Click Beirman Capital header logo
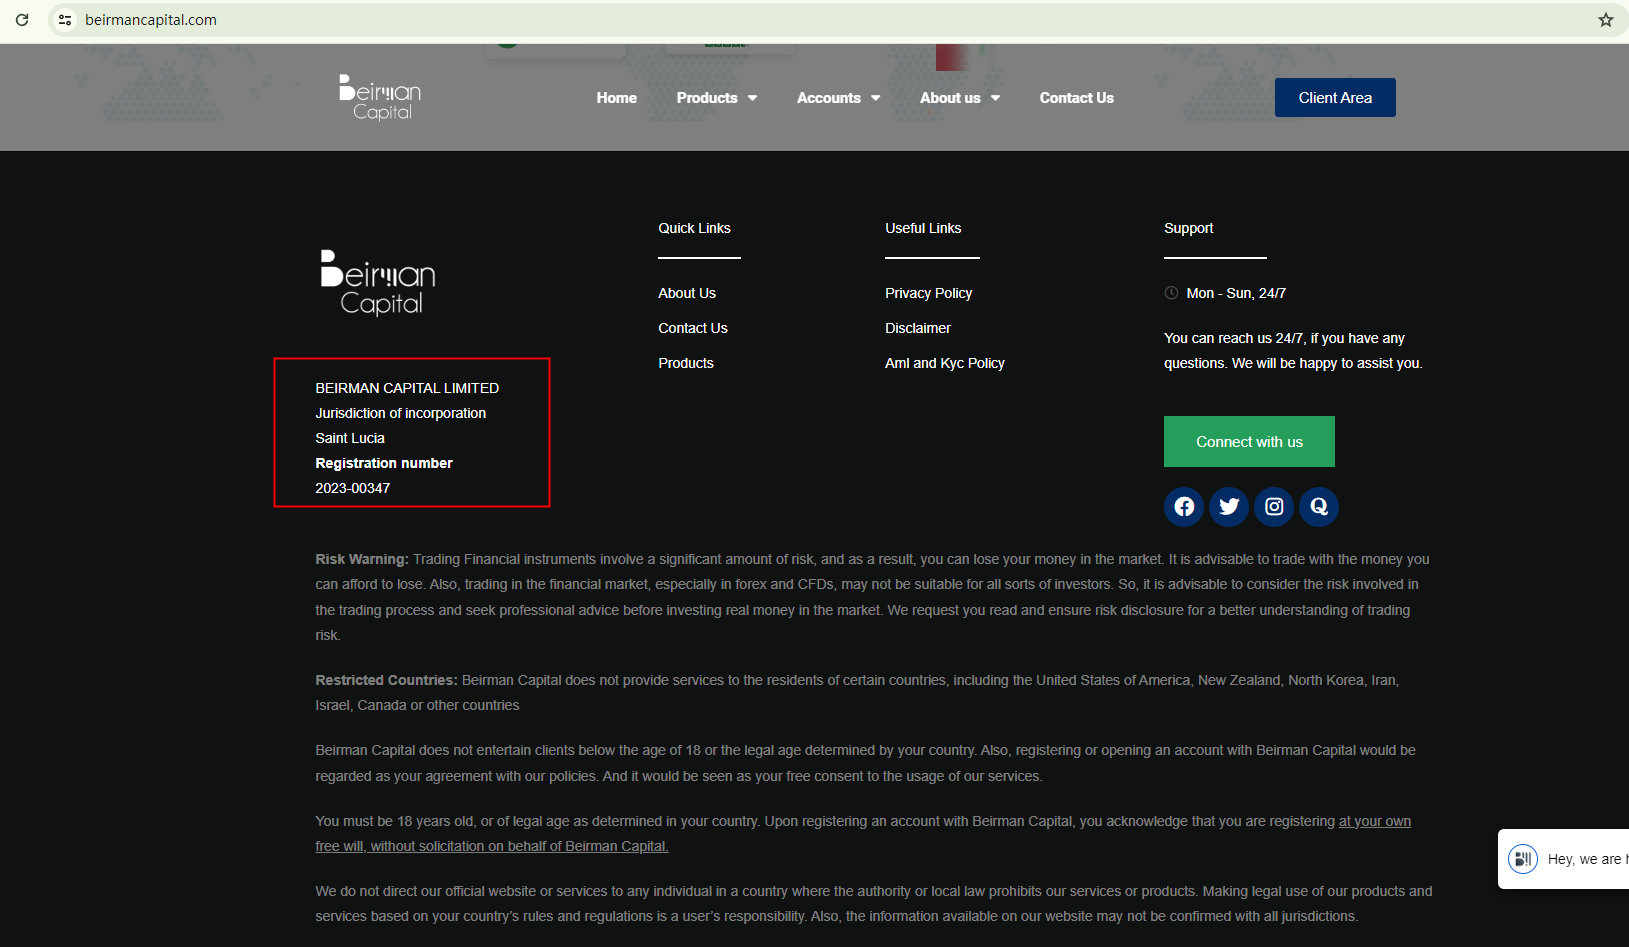The image size is (1629, 947). pyautogui.click(x=380, y=98)
